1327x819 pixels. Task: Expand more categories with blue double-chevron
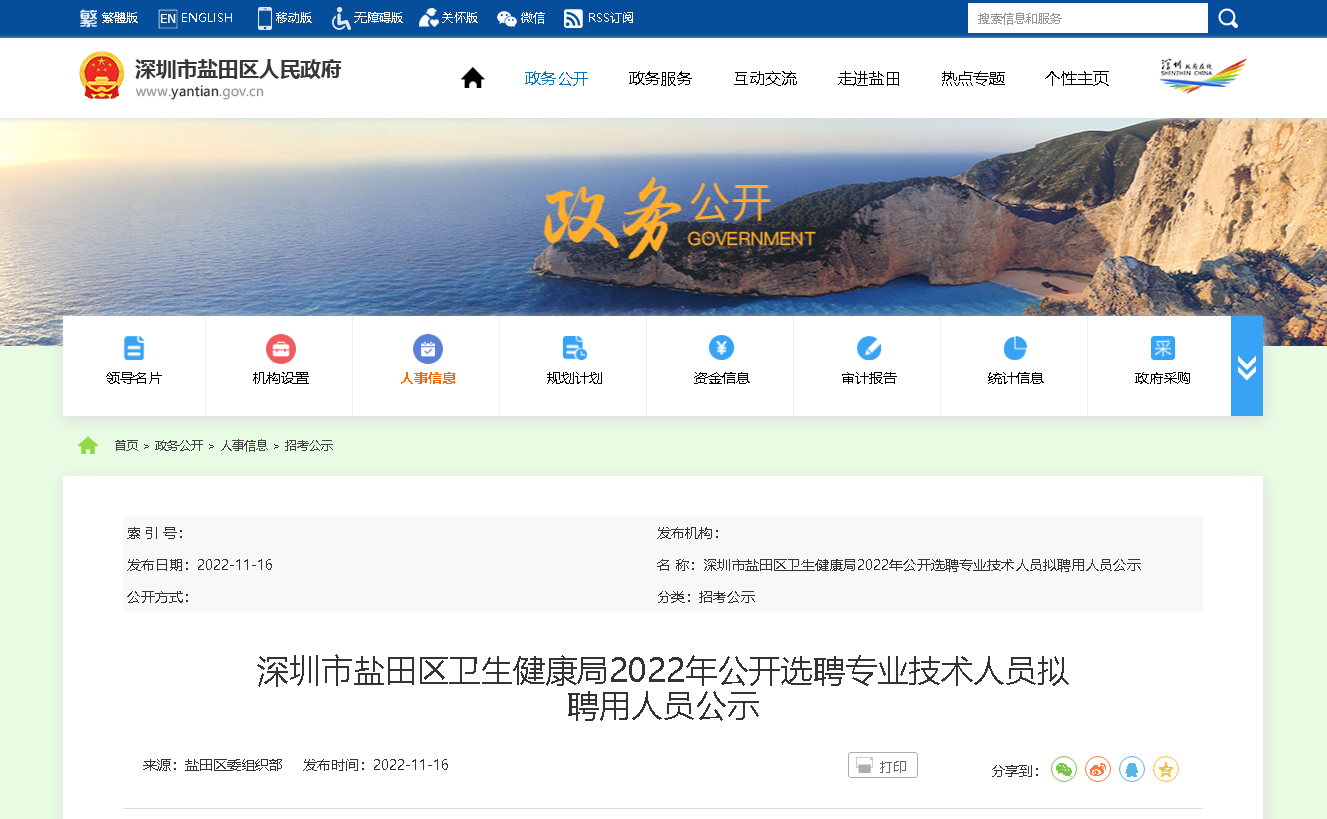[1246, 366]
